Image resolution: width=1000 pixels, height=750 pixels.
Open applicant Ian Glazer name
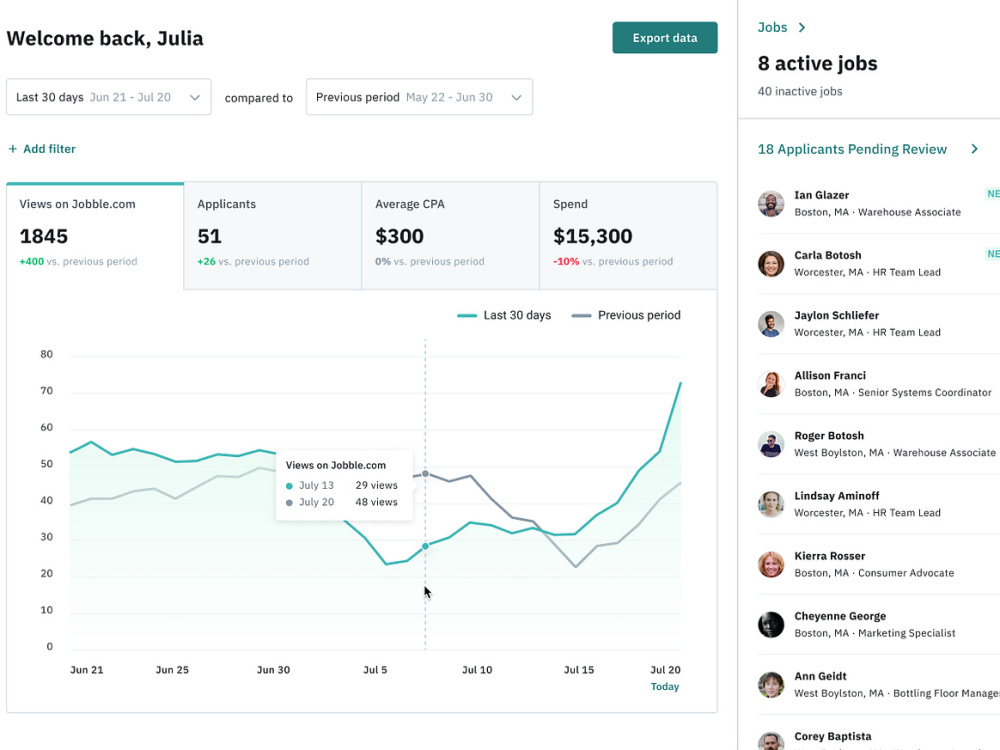[x=821, y=195]
